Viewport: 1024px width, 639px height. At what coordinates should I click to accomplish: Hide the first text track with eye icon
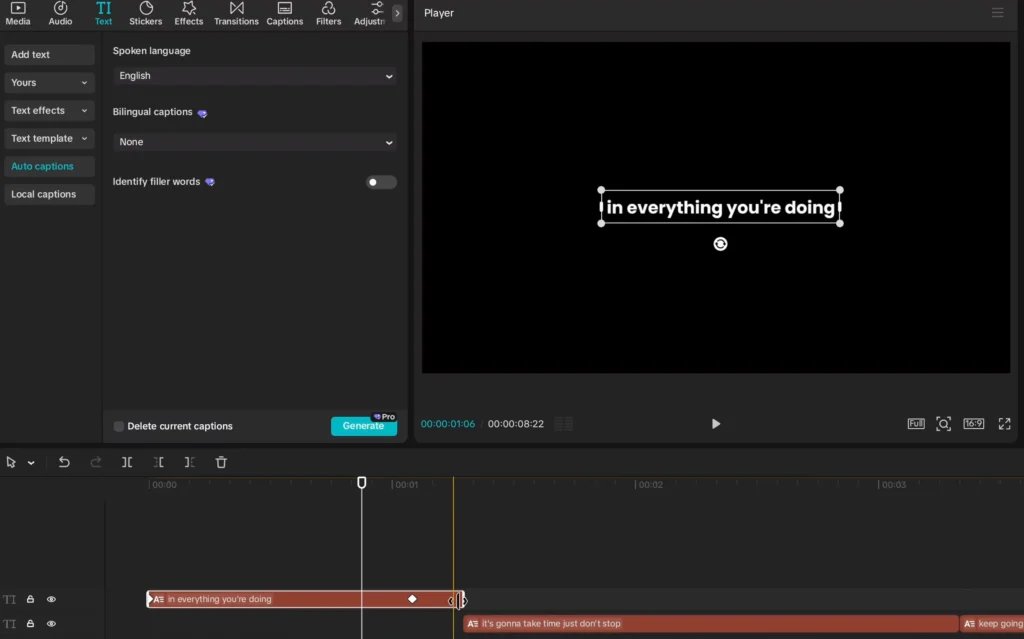[51, 599]
